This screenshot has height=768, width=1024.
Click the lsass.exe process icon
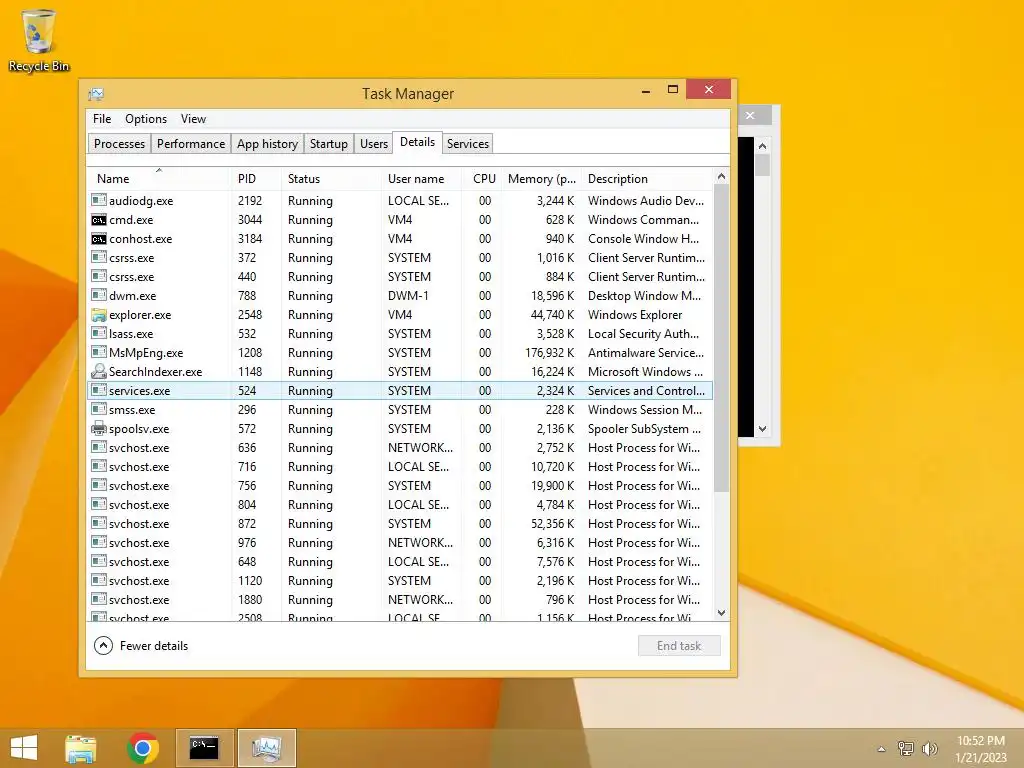99,333
